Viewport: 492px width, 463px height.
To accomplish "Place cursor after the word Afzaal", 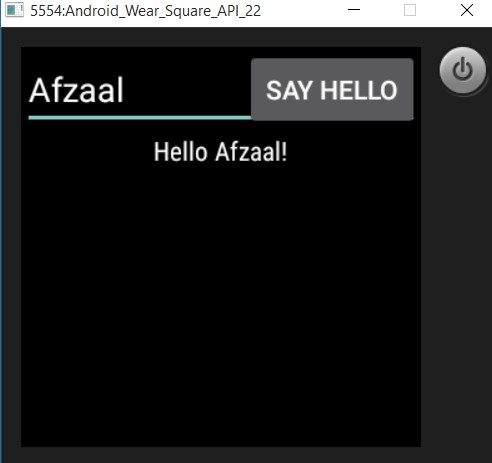I will [125, 90].
